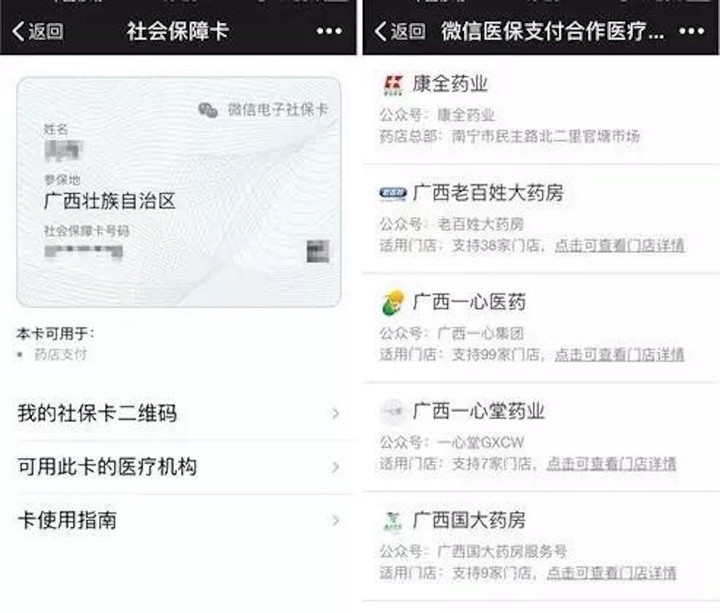Expand 我的社保卡二维码 chevron
This screenshot has width=720, height=613.
(336, 414)
